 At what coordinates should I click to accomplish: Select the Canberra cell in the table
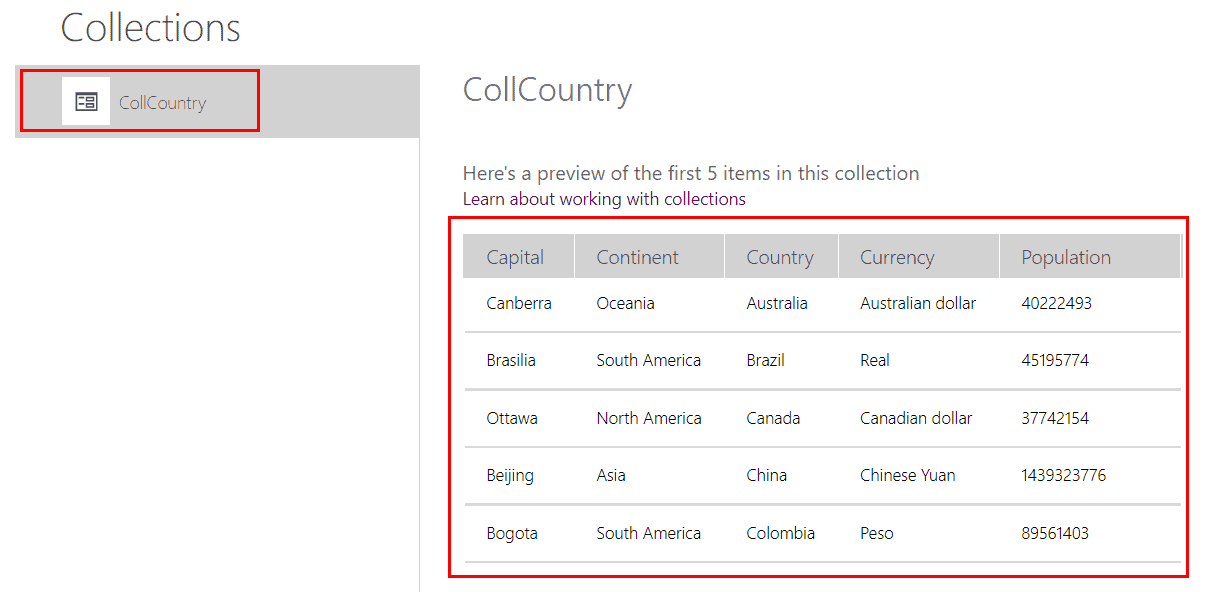[519, 303]
